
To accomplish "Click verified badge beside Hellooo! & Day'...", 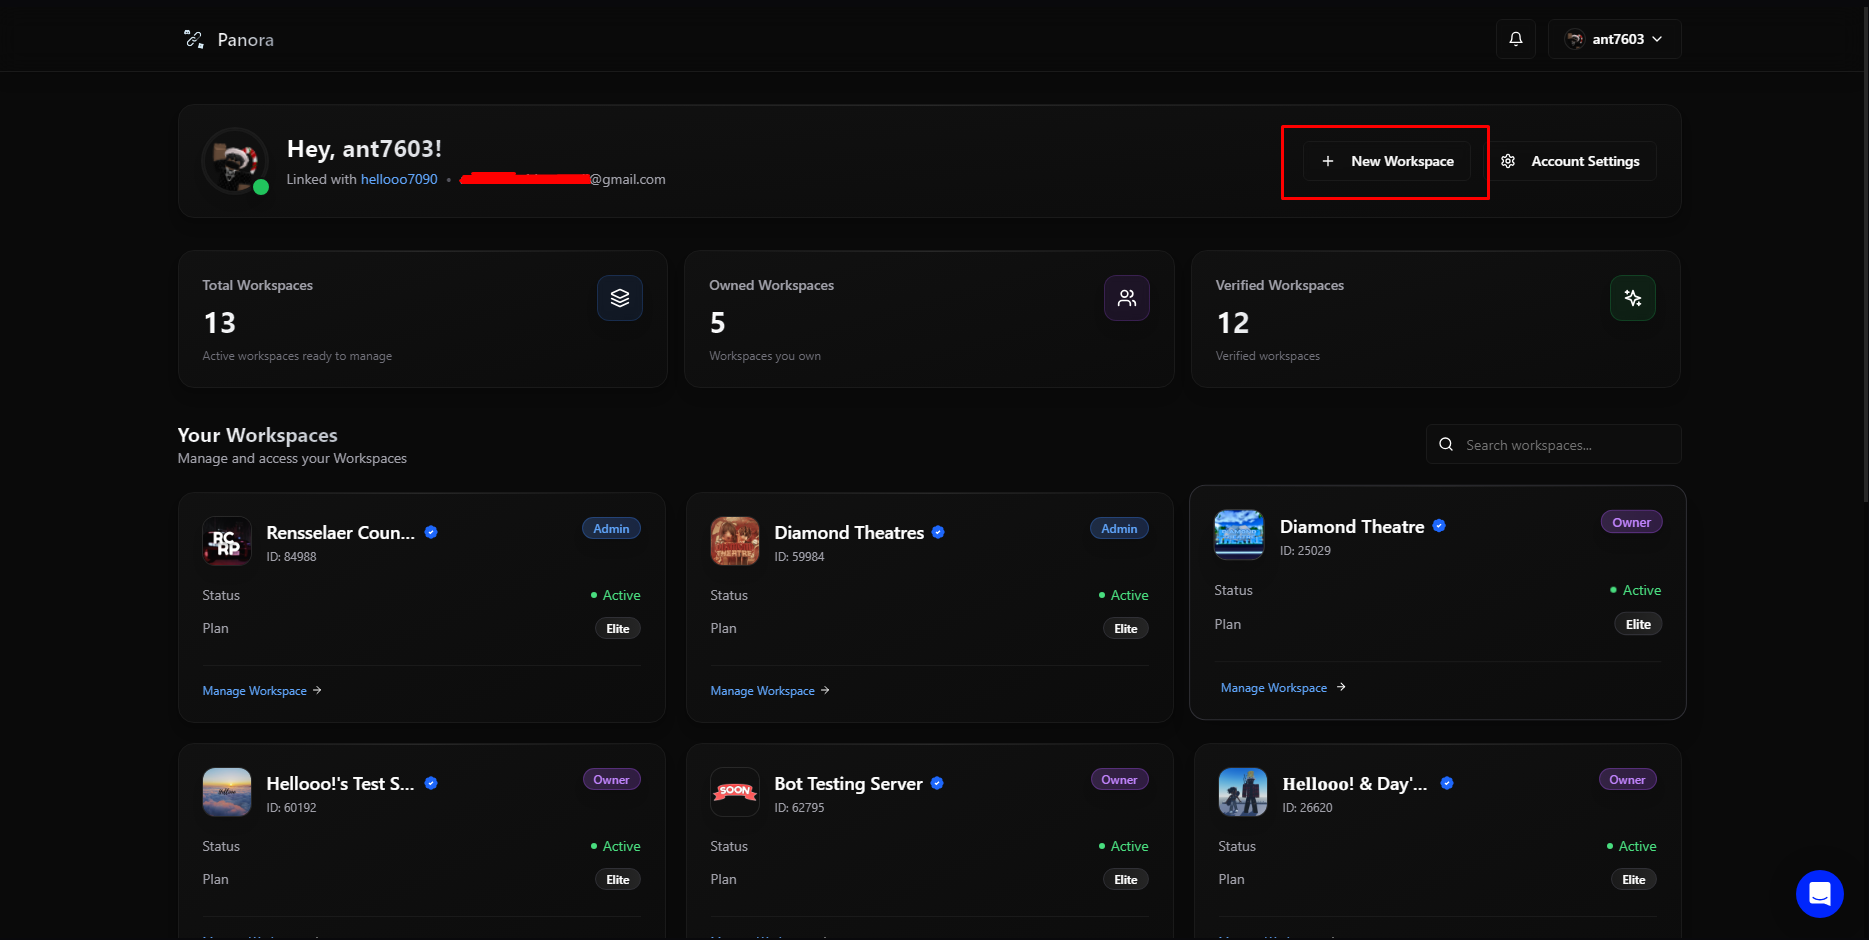I will 1447,783.
